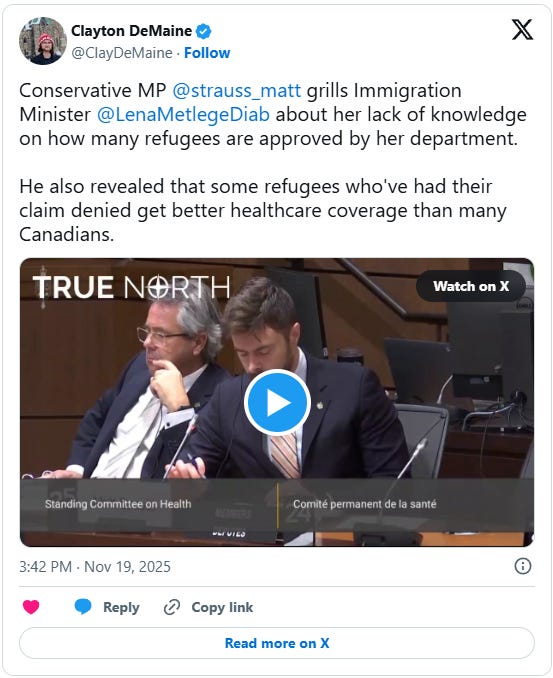This screenshot has width=553, height=678.
Task: Click Read more on X
Action: pos(277,643)
